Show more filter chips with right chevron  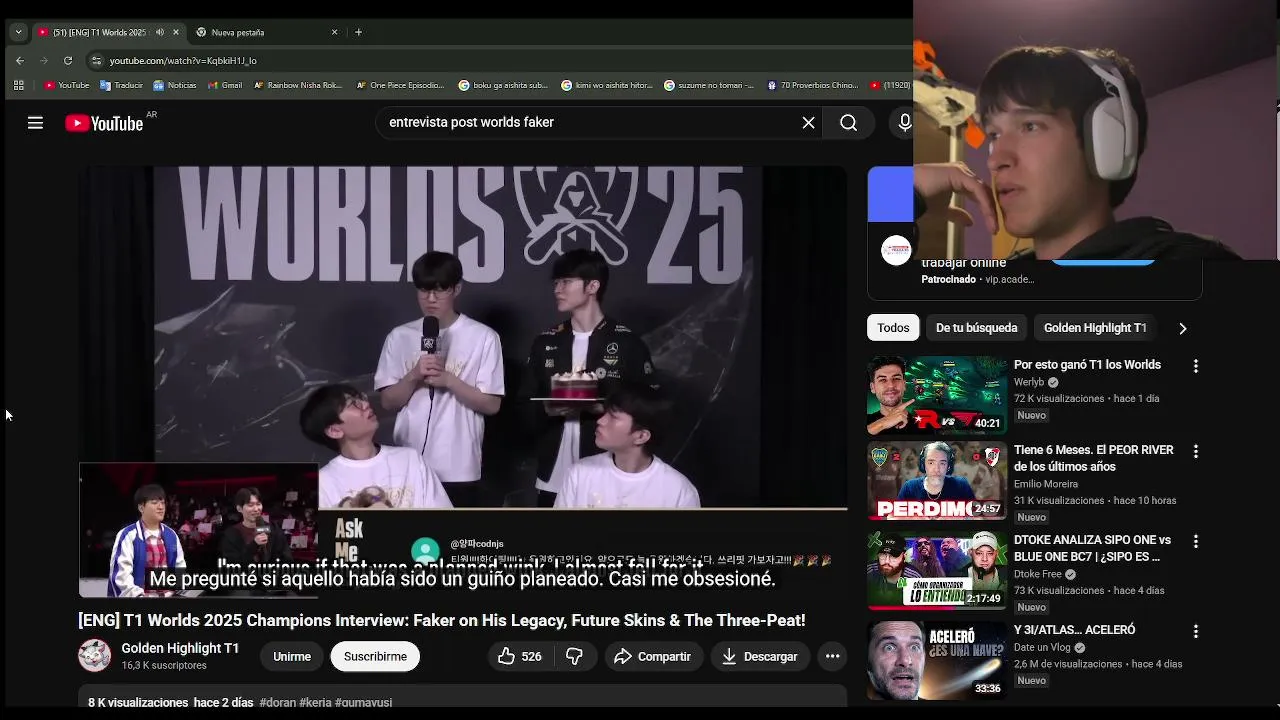1182,328
